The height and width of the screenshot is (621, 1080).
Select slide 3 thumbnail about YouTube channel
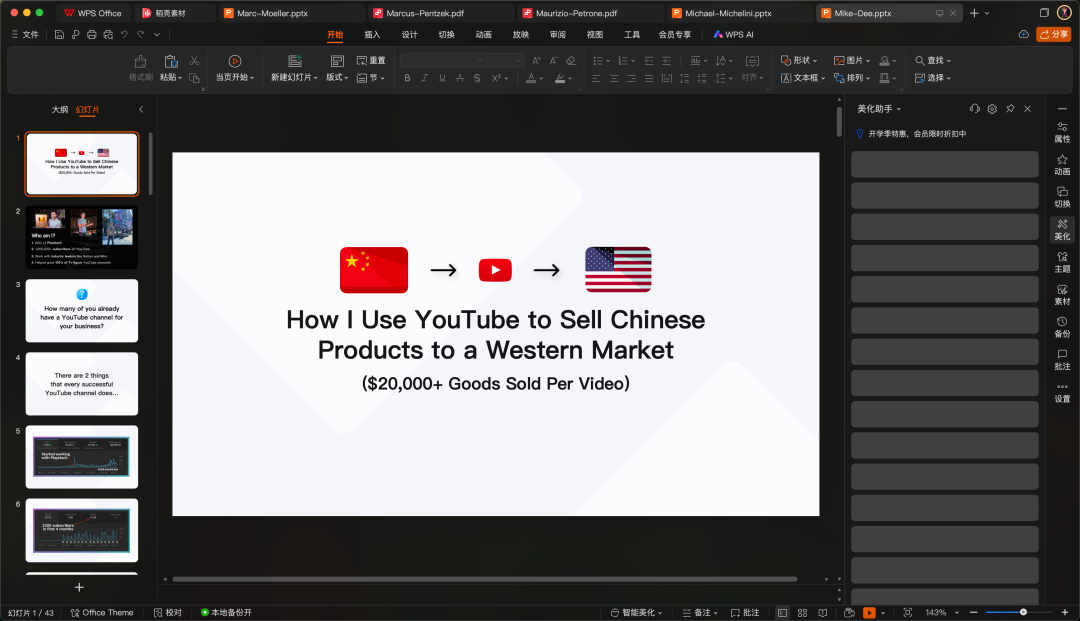coord(82,310)
